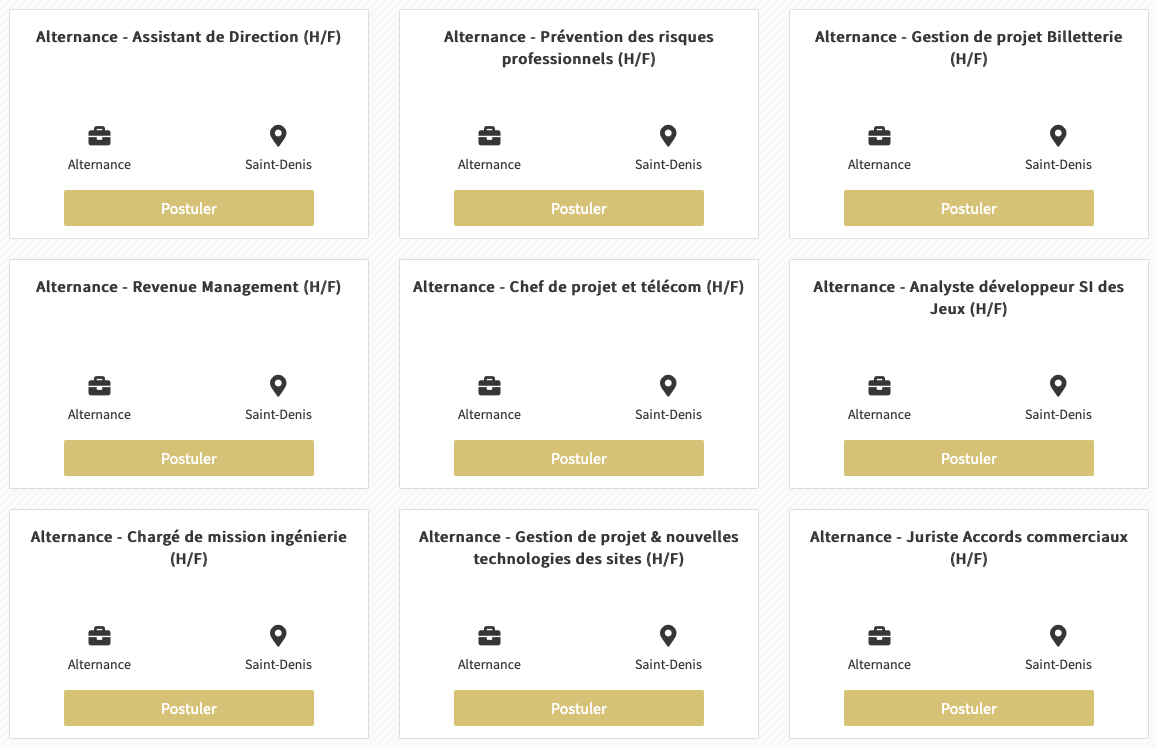This screenshot has width=1156, height=748.
Task: Click briefcase icon in Prévention des risques card
Action: click(490, 136)
